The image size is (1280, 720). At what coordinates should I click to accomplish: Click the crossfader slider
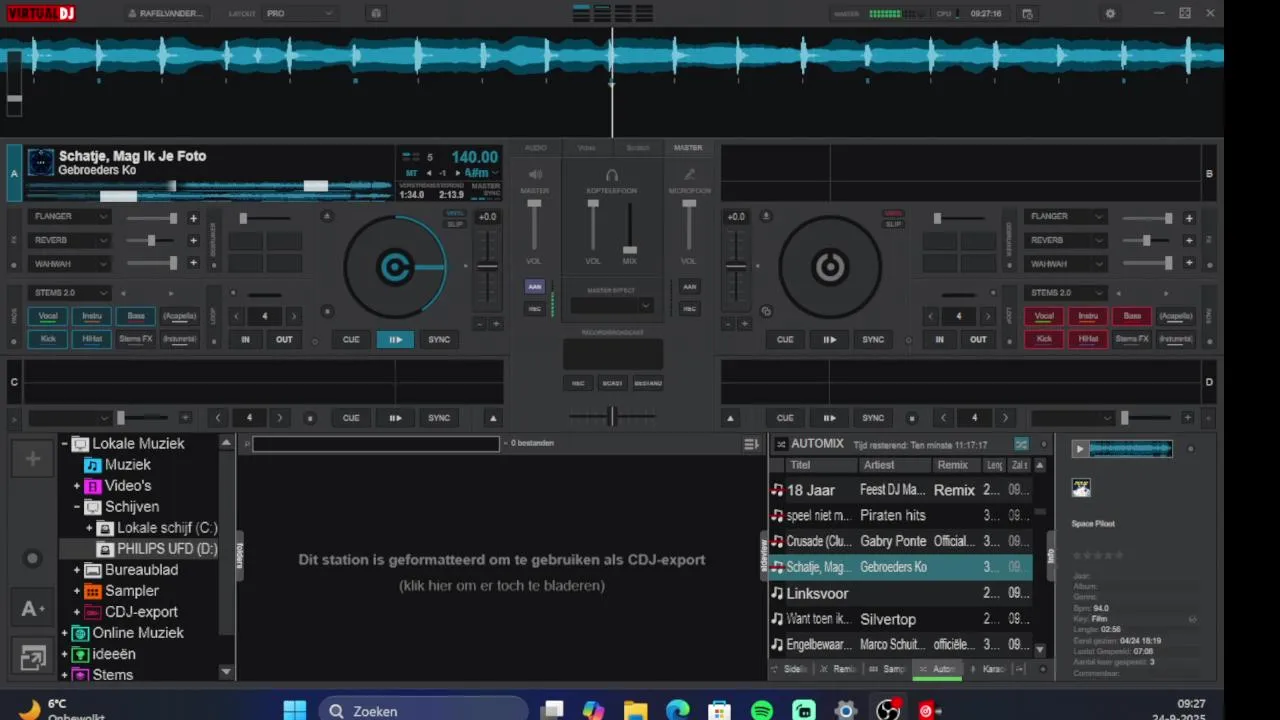click(x=612, y=417)
